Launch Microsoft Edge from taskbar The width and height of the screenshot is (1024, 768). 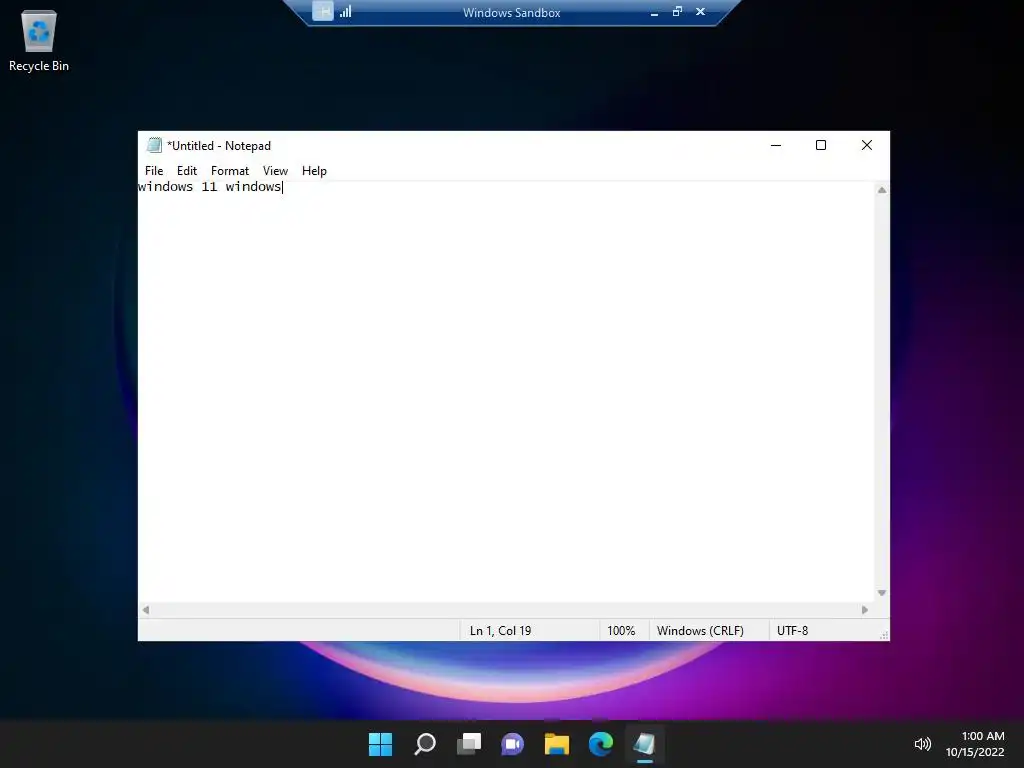click(x=600, y=744)
